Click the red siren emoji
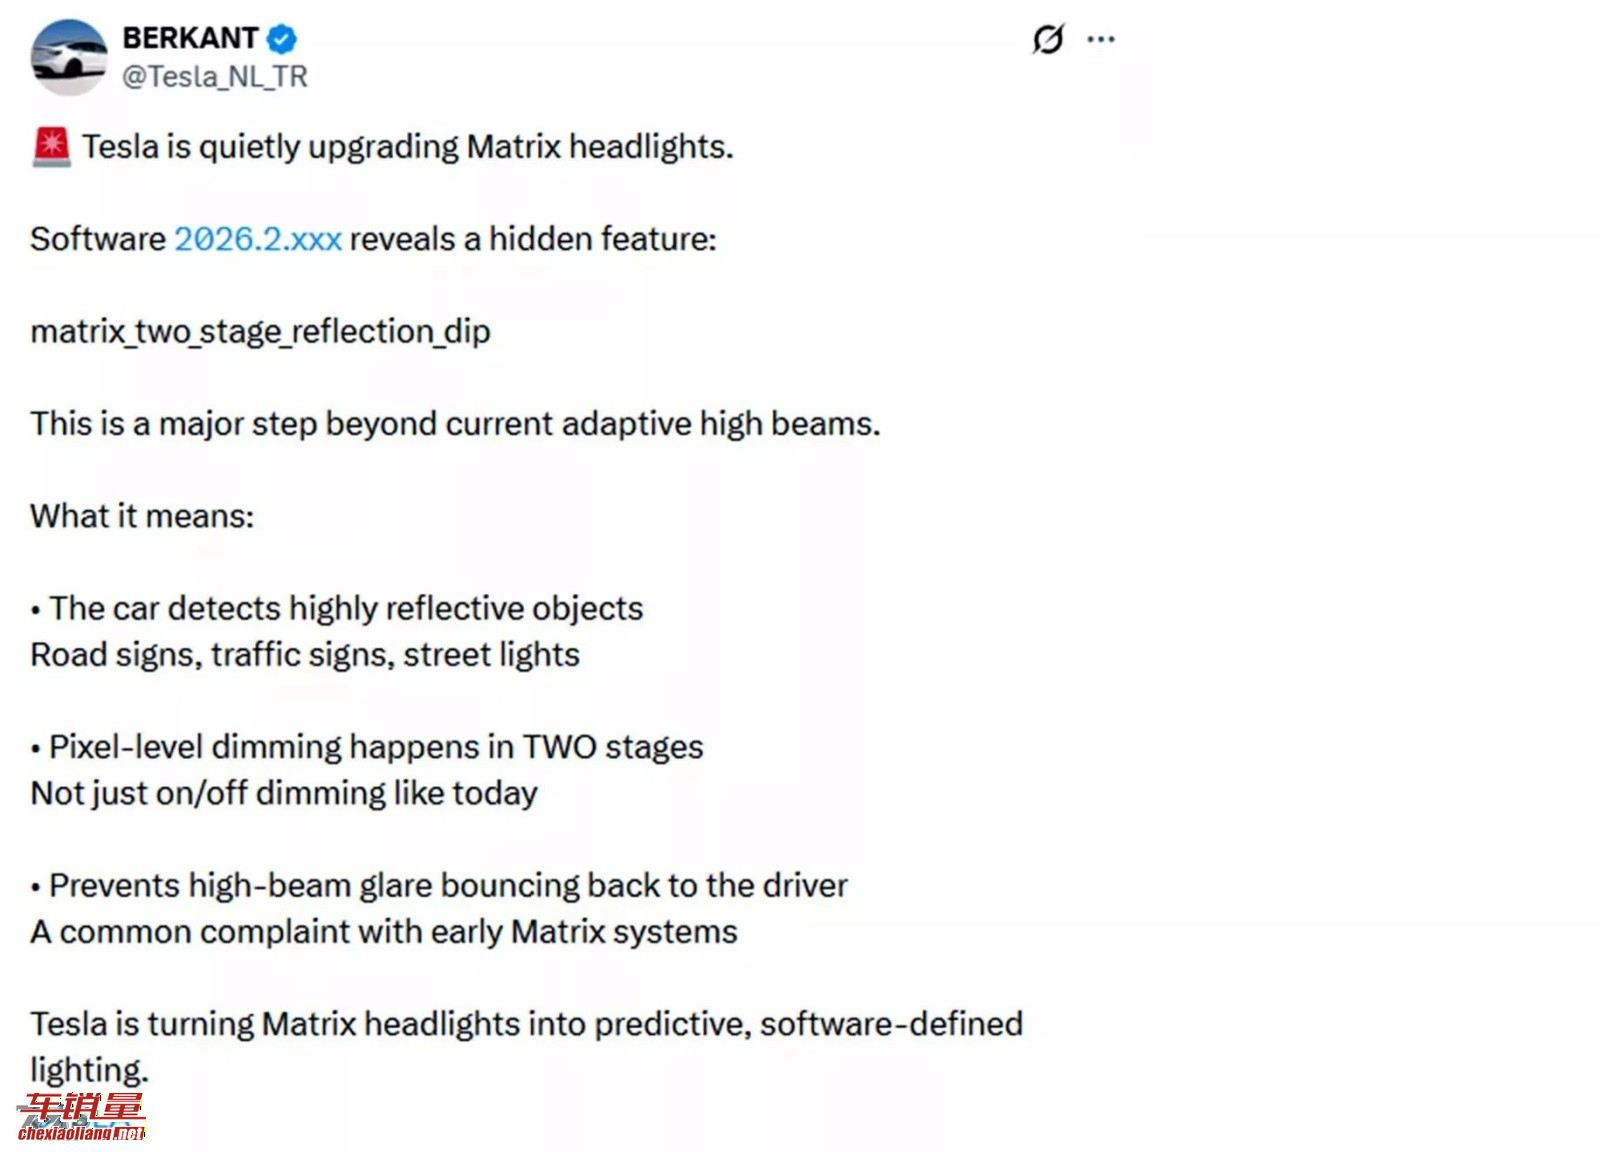 (x=51, y=147)
